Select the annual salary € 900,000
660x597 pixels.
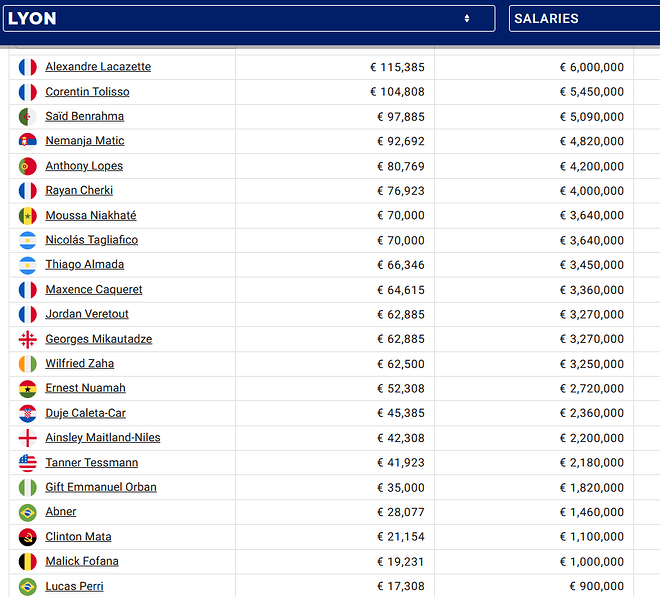596,586
